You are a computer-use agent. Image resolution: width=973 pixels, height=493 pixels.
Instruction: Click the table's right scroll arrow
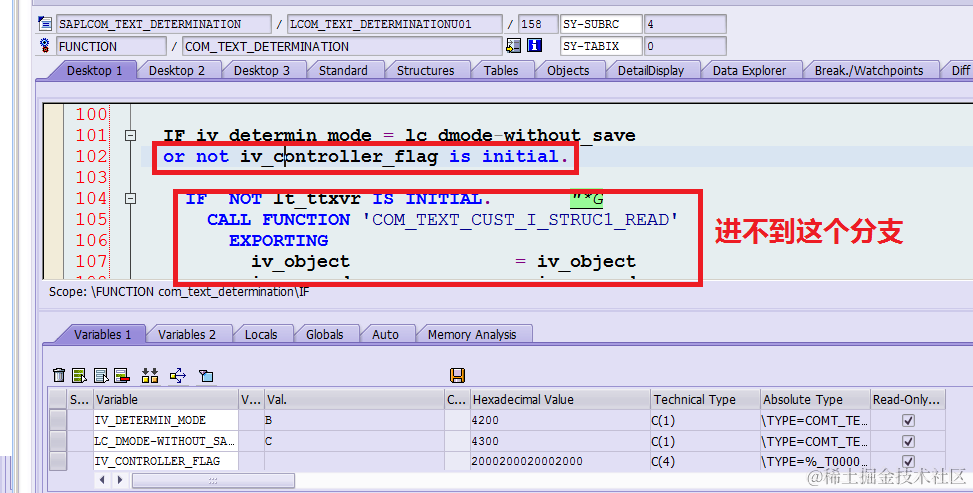(x=120, y=480)
